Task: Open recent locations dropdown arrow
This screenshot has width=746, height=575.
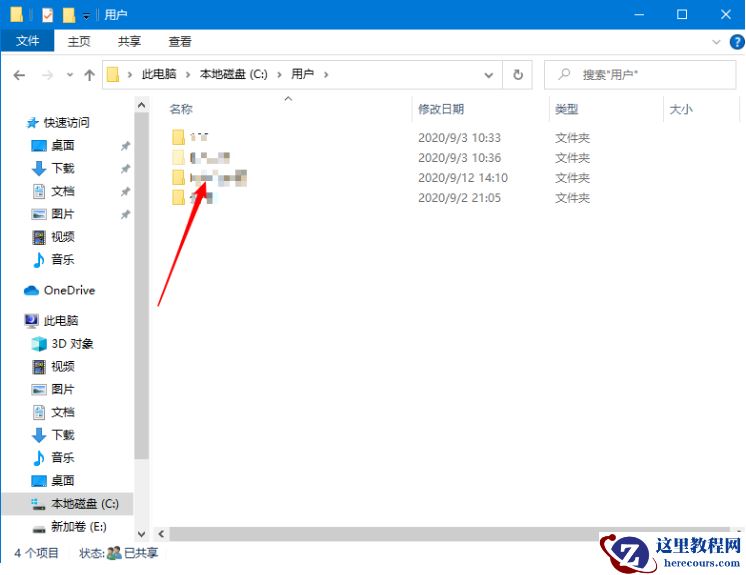Action: pos(70,75)
